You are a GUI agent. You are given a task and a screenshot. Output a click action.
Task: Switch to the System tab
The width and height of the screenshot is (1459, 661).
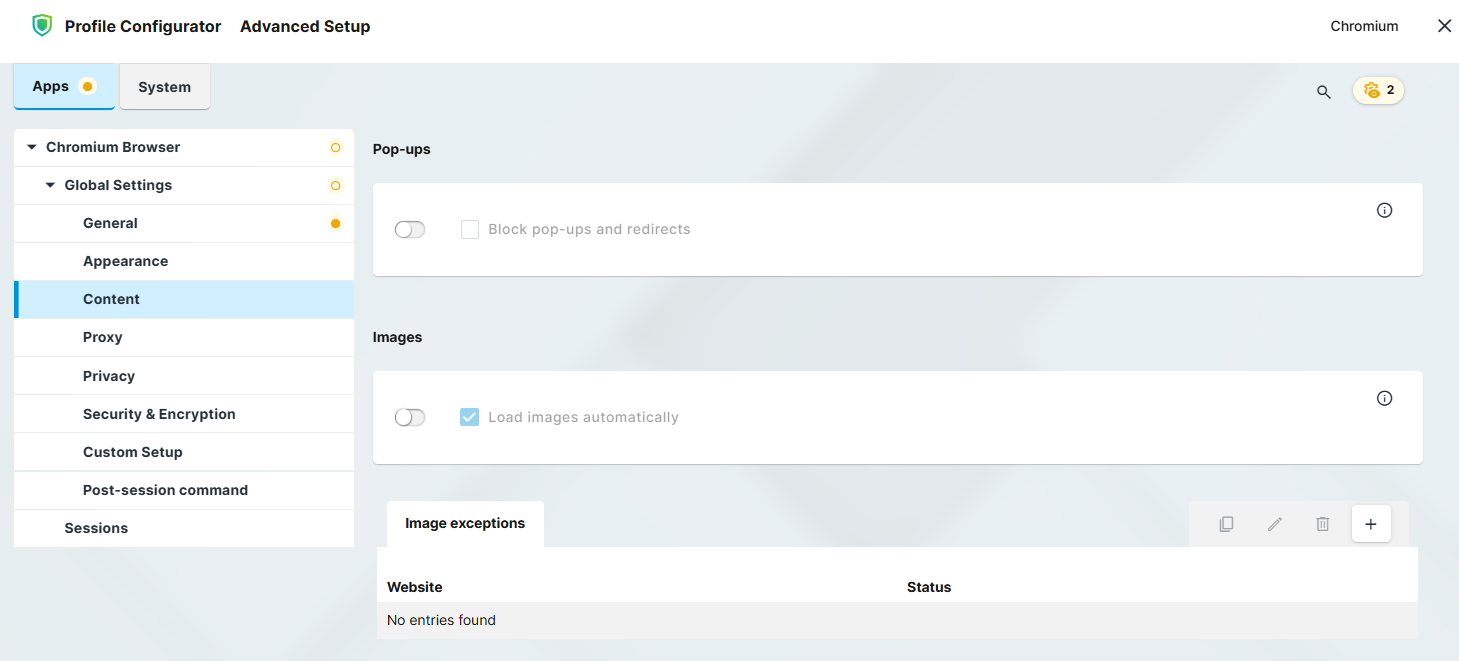164,87
